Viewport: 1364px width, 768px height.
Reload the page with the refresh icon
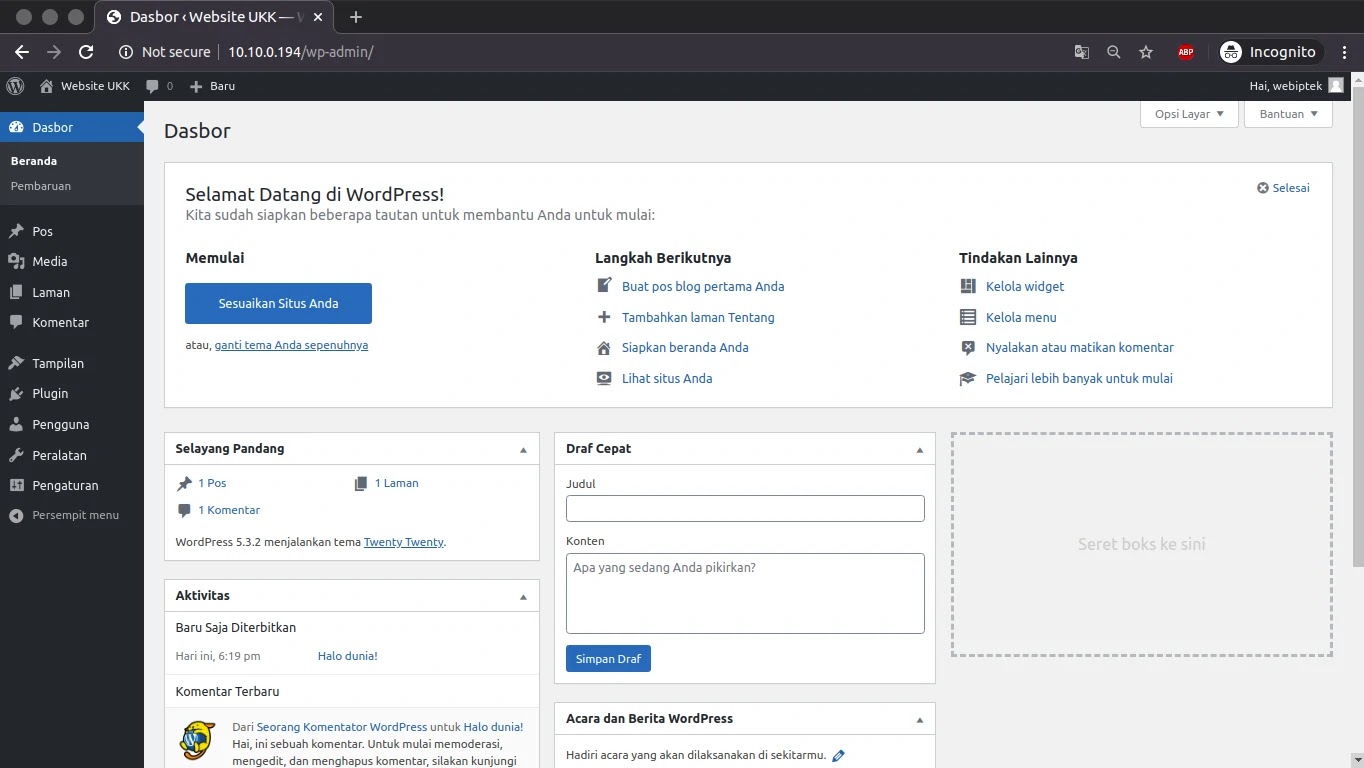point(86,52)
